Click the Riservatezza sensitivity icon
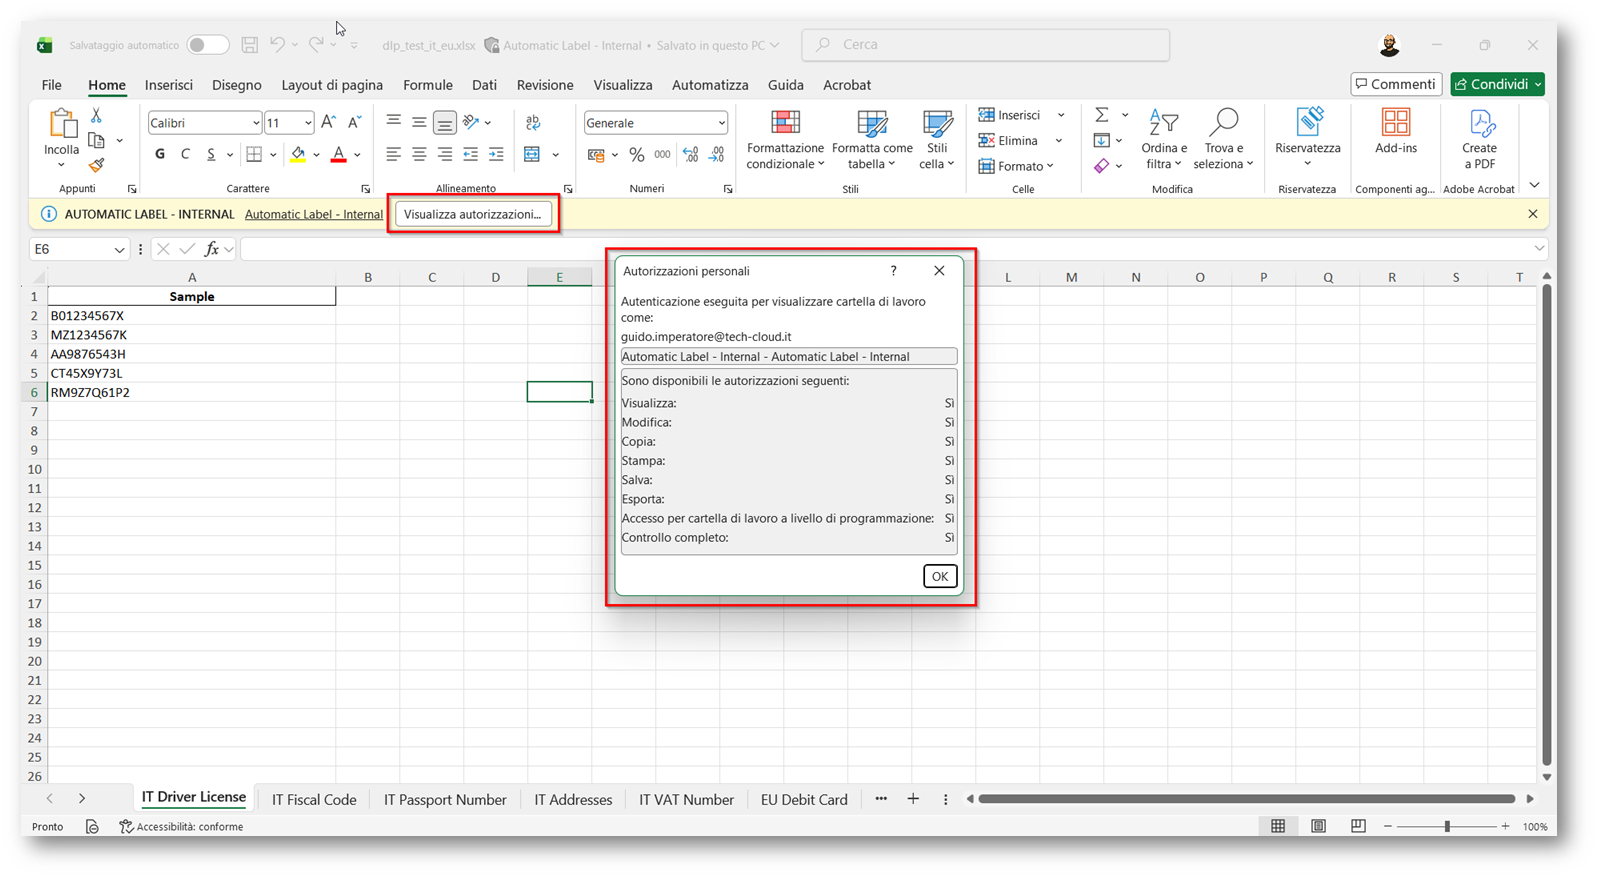1599x878 pixels. coord(1307,124)
